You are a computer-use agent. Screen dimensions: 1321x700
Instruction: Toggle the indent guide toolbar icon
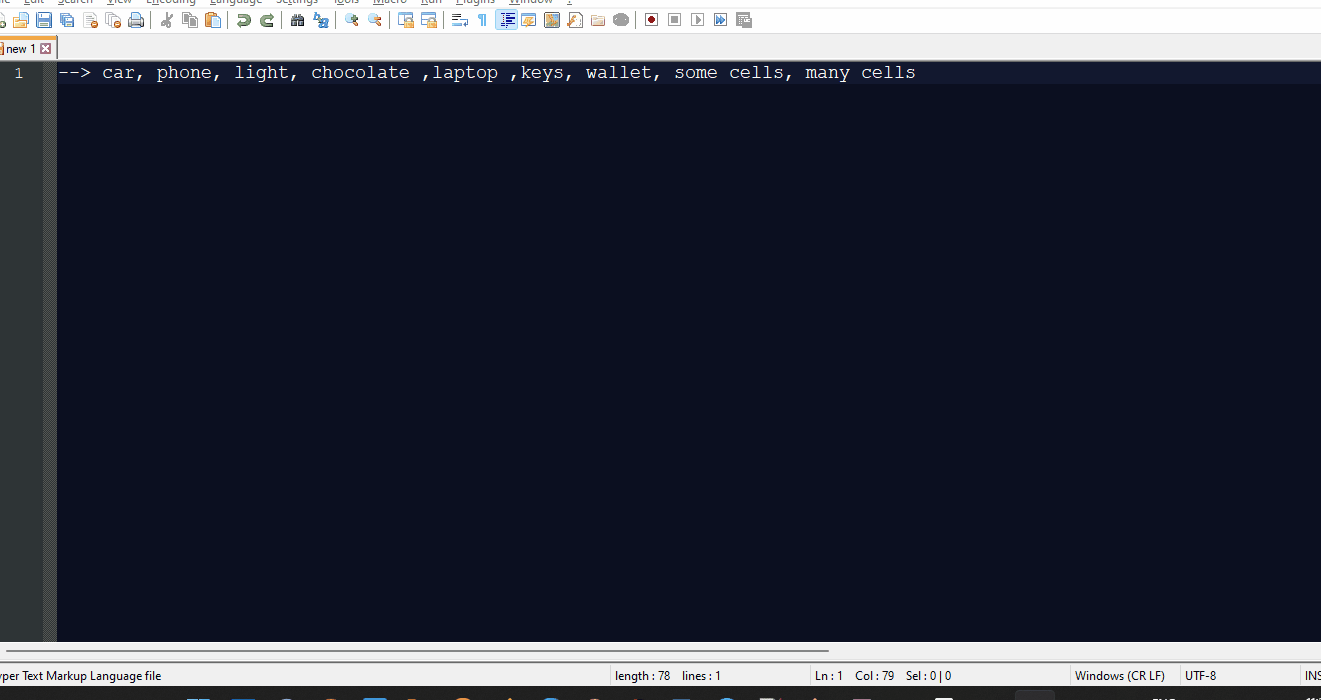point(507,20)
